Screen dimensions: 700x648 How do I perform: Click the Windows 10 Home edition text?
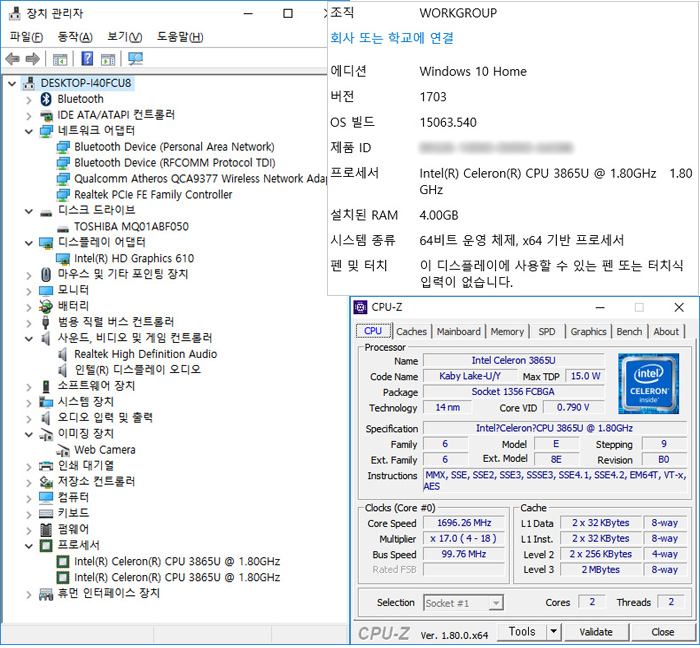pyautogui.click(x=473, y=72)
